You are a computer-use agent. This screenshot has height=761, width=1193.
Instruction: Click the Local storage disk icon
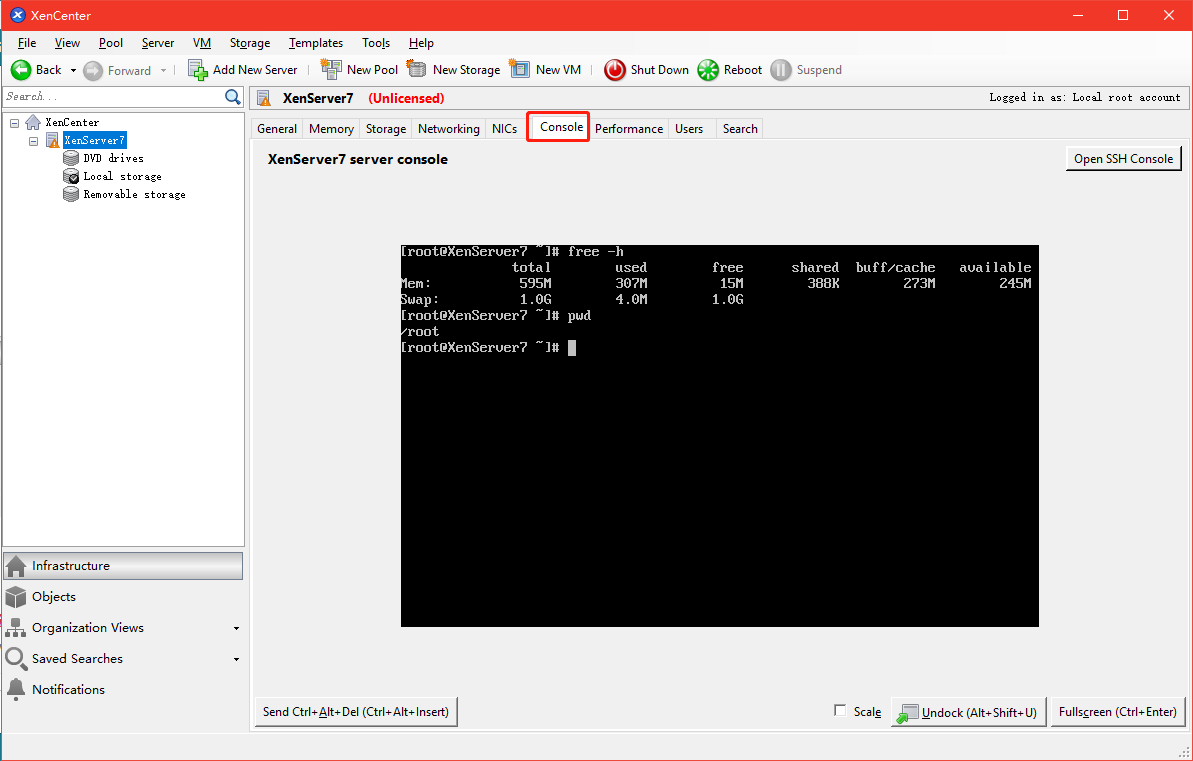pos(71,177)
